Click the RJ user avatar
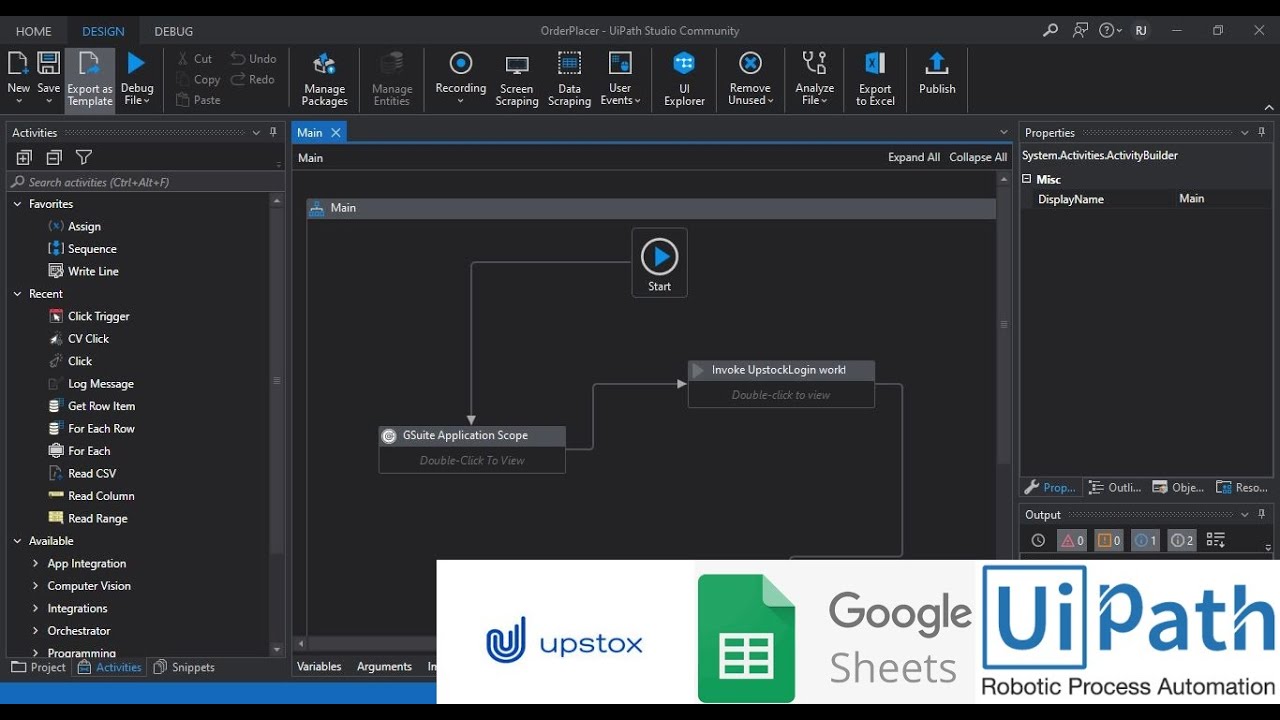The height and width of the screenshot is (720, 1280). pos(1141,31)
